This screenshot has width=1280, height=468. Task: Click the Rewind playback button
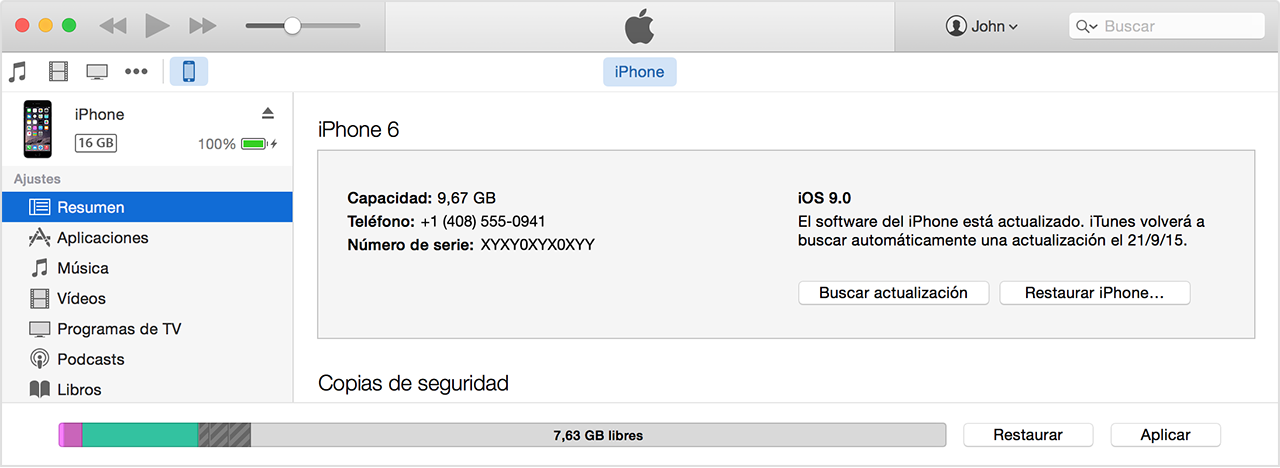pyautogui.click(x=113, y=26)
